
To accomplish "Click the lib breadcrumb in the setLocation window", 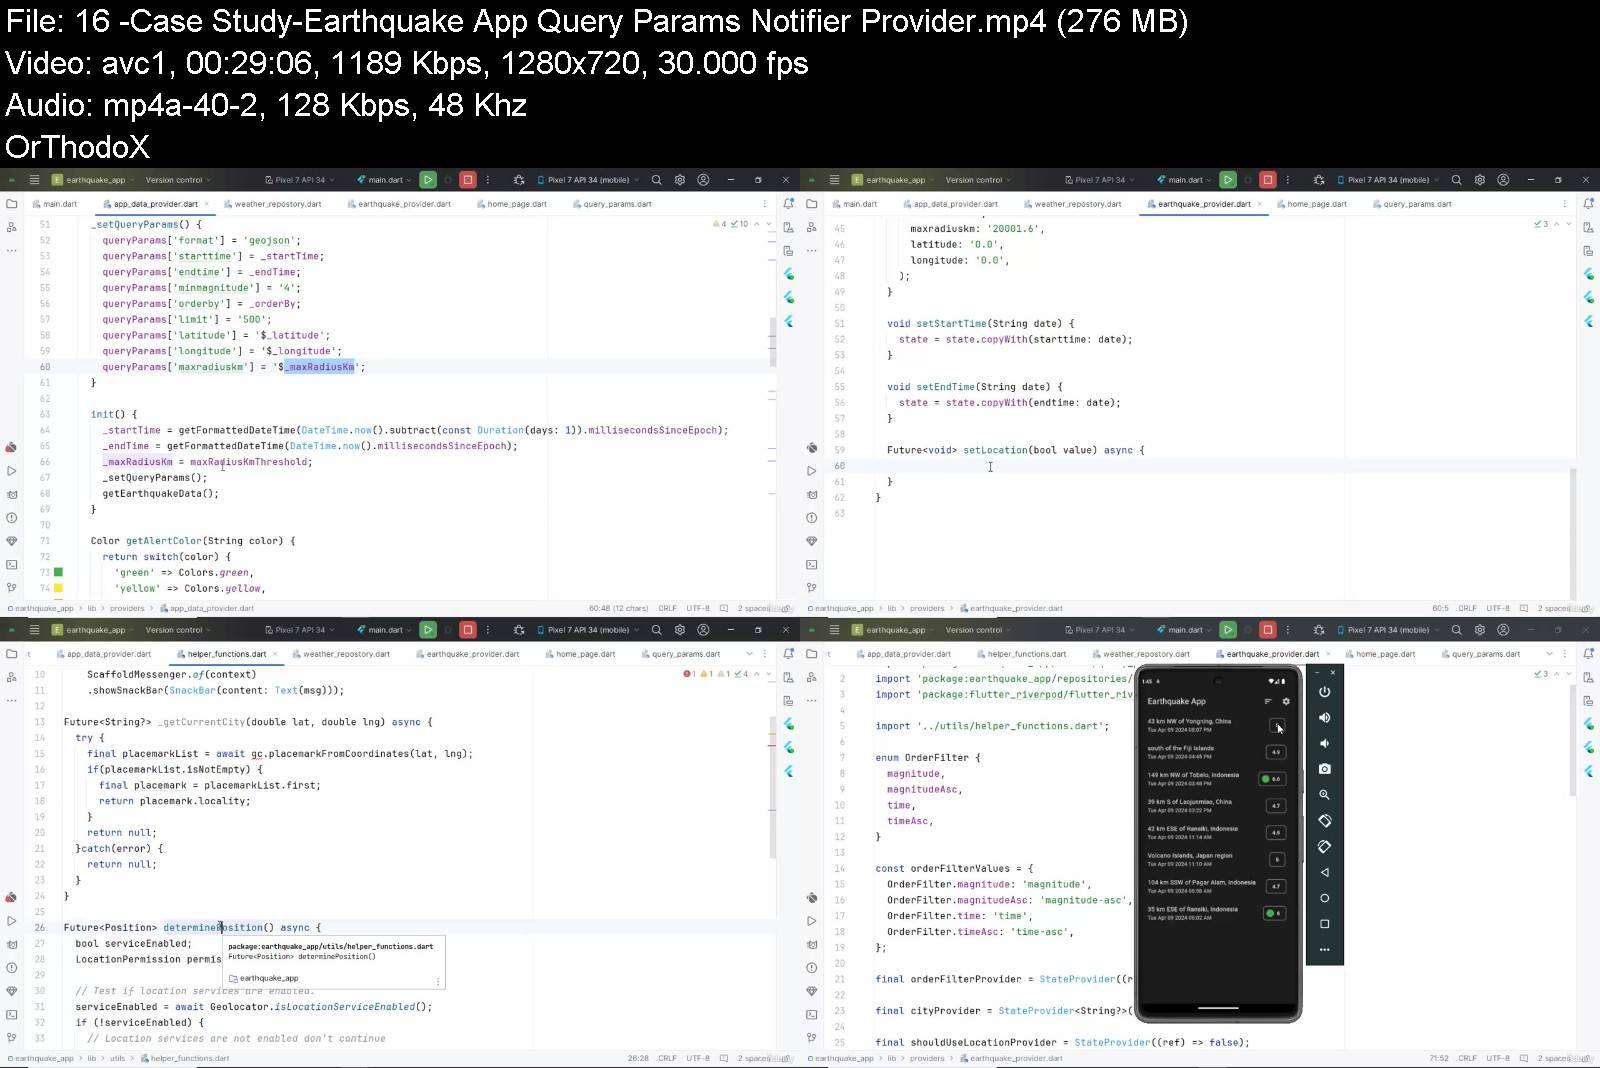I will pos(892,608).
